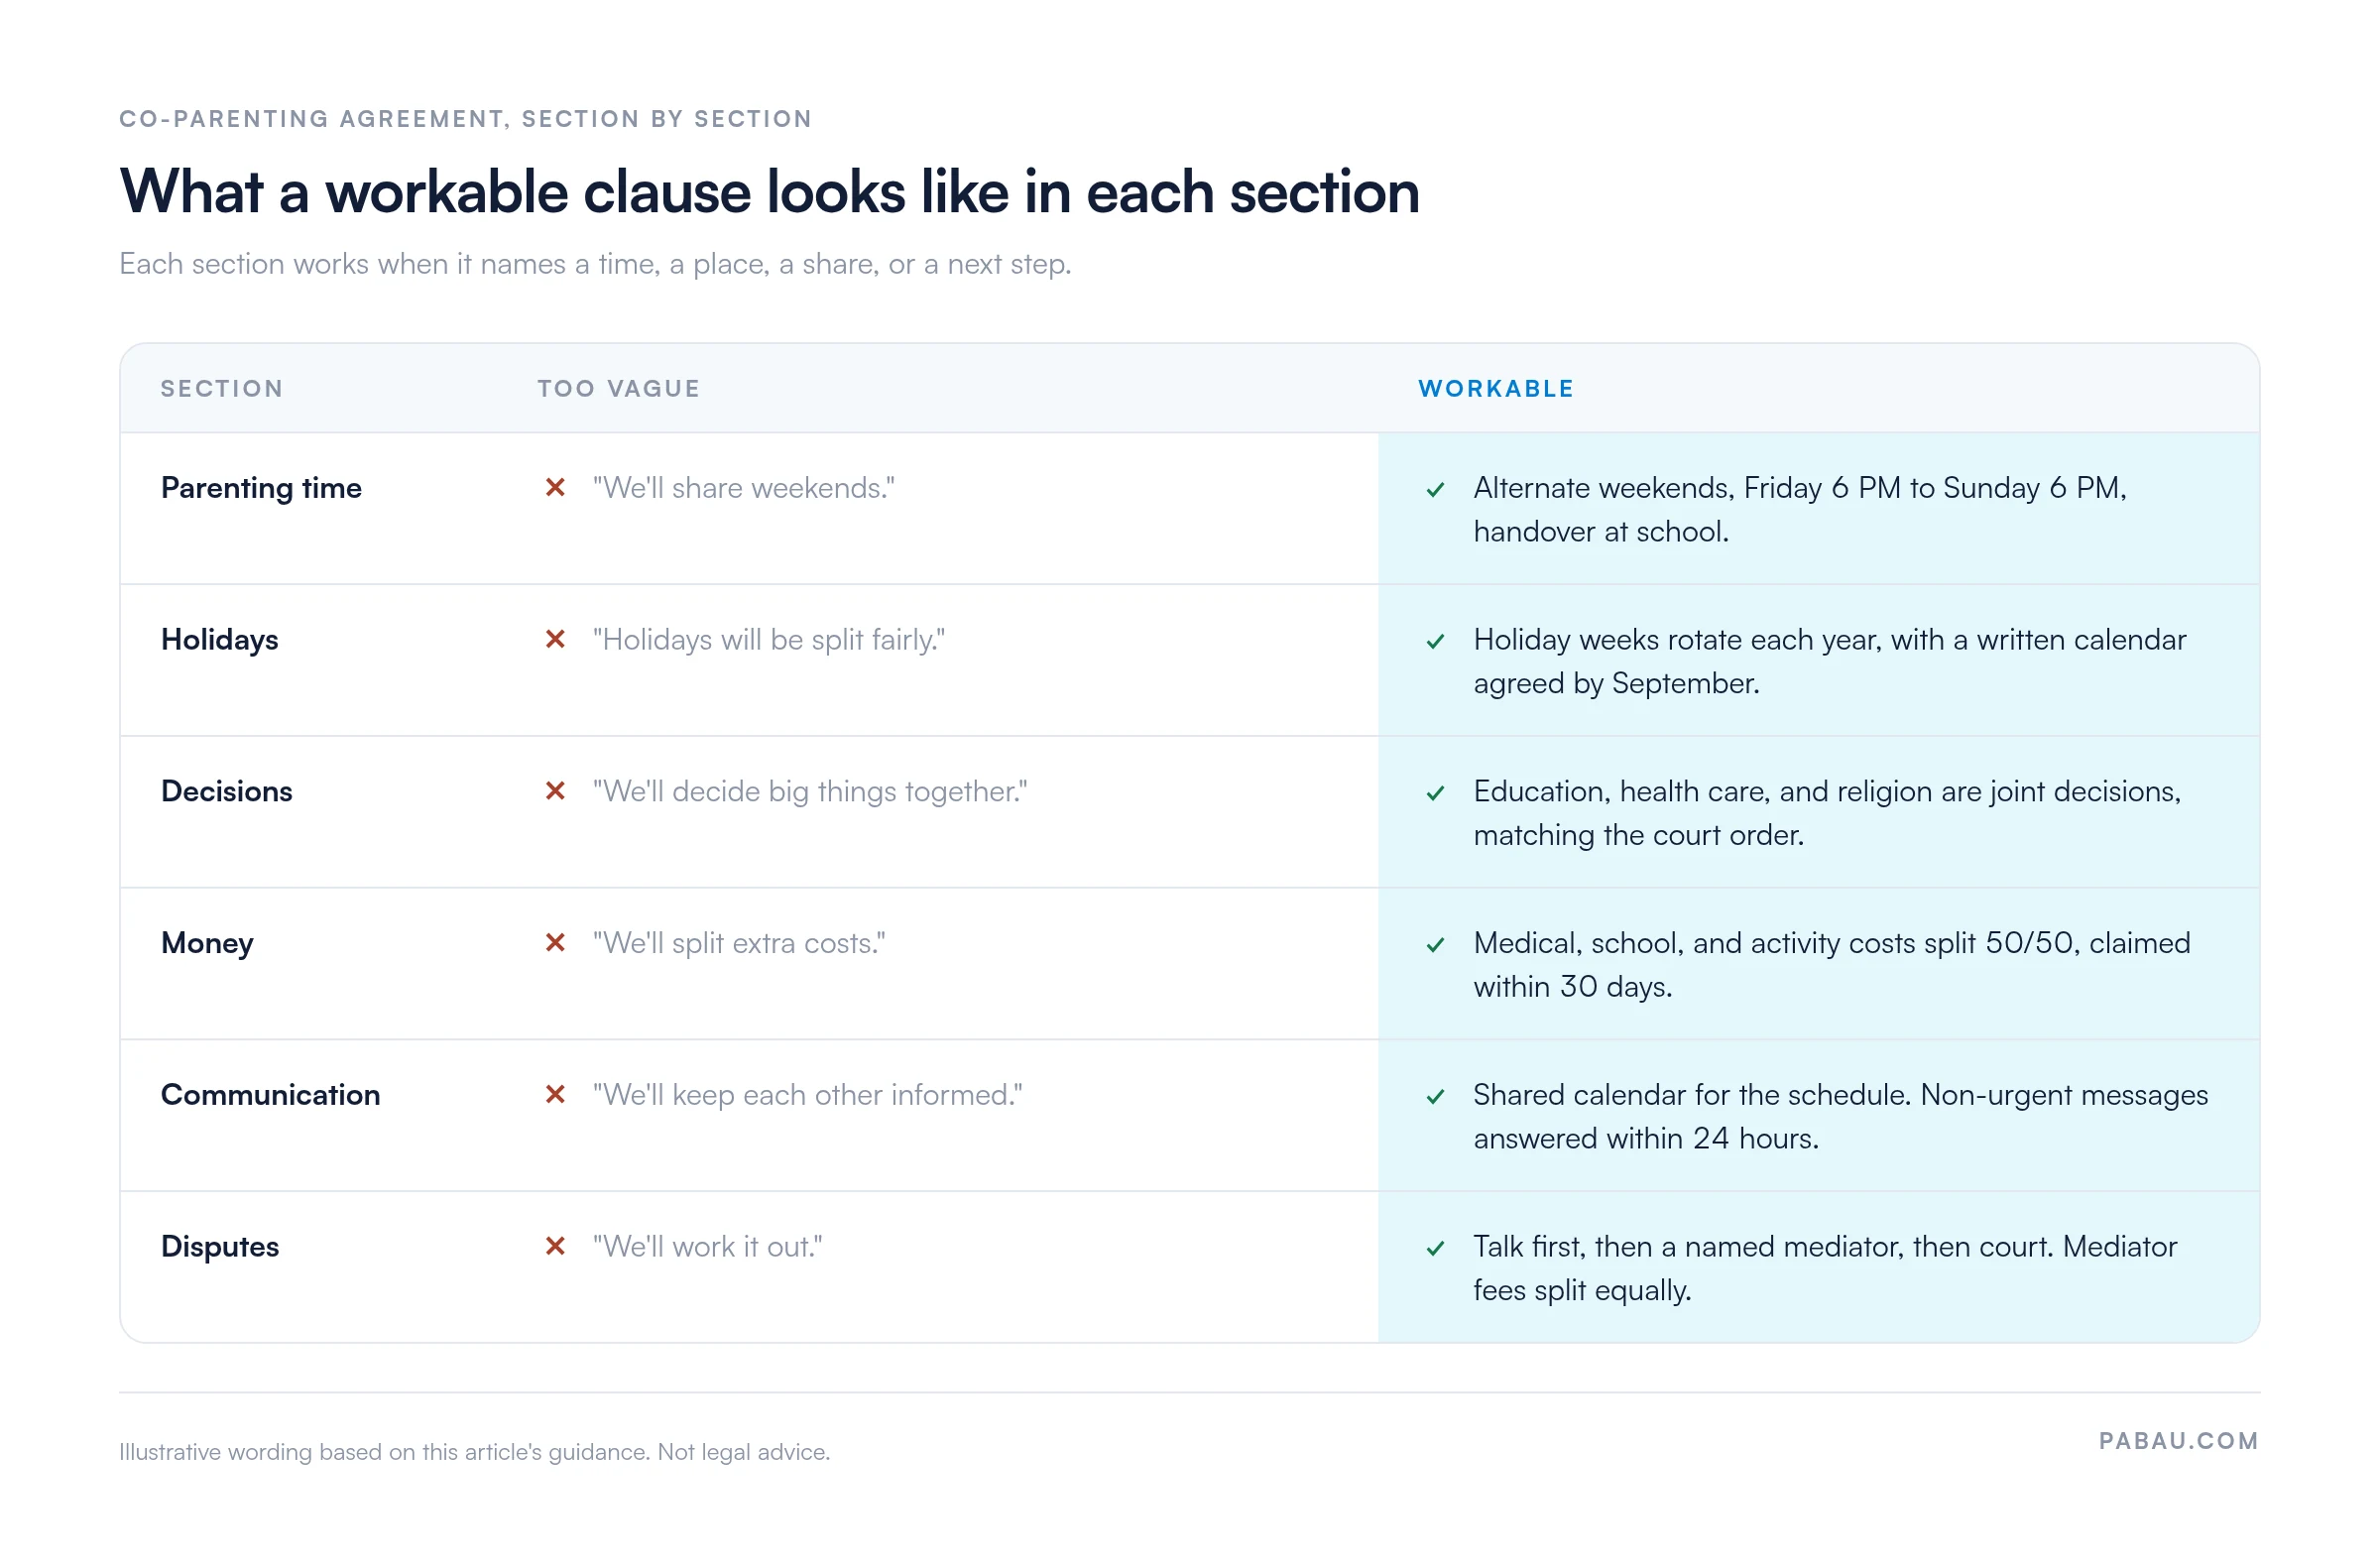Select the "Money" row label
The image size is (2380, 1567).
click(x=207, y=944)
